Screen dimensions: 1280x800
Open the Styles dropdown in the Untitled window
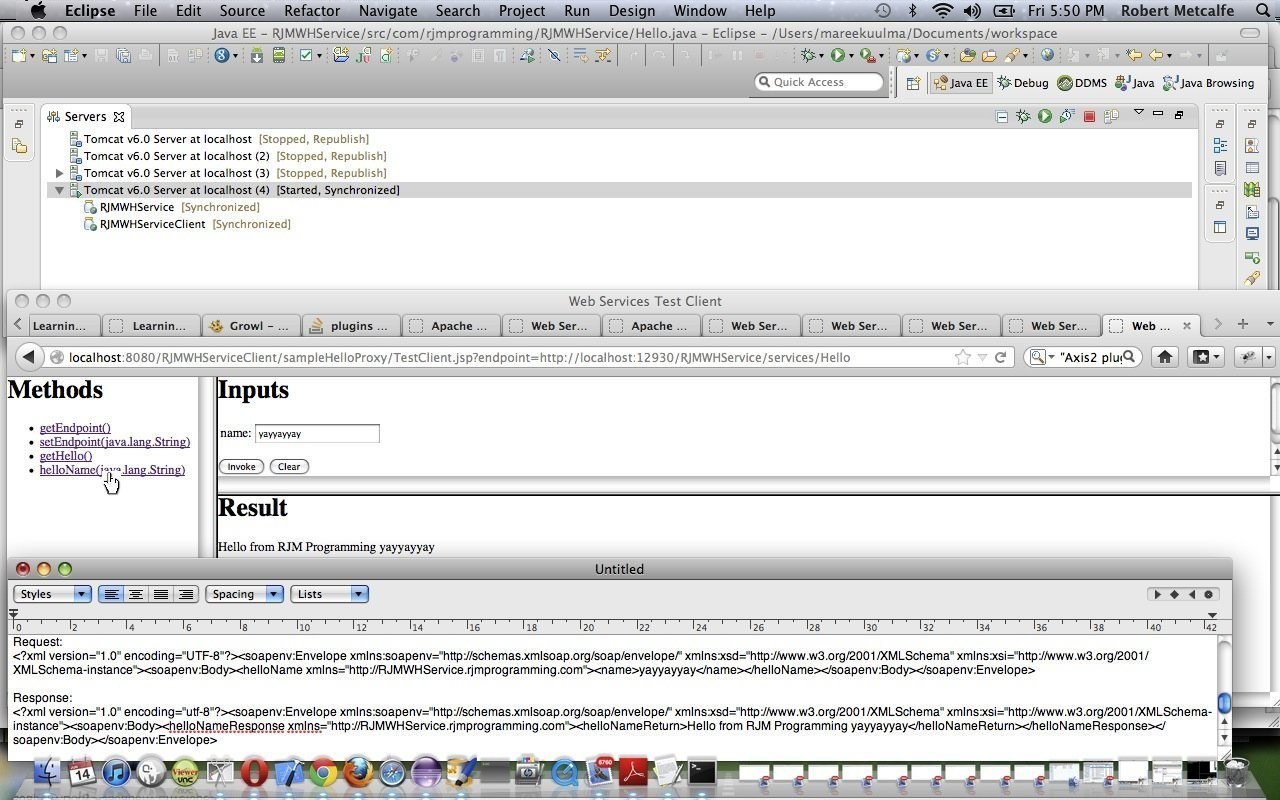[x=52, y=594]
